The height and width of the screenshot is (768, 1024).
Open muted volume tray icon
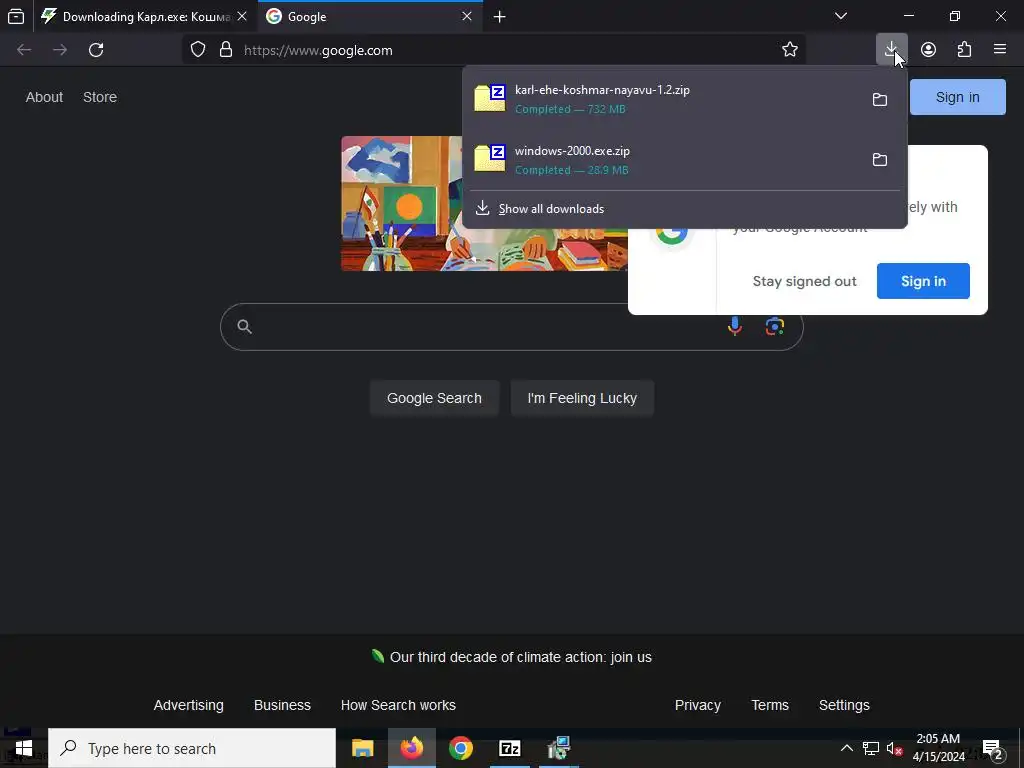[895, 748]
